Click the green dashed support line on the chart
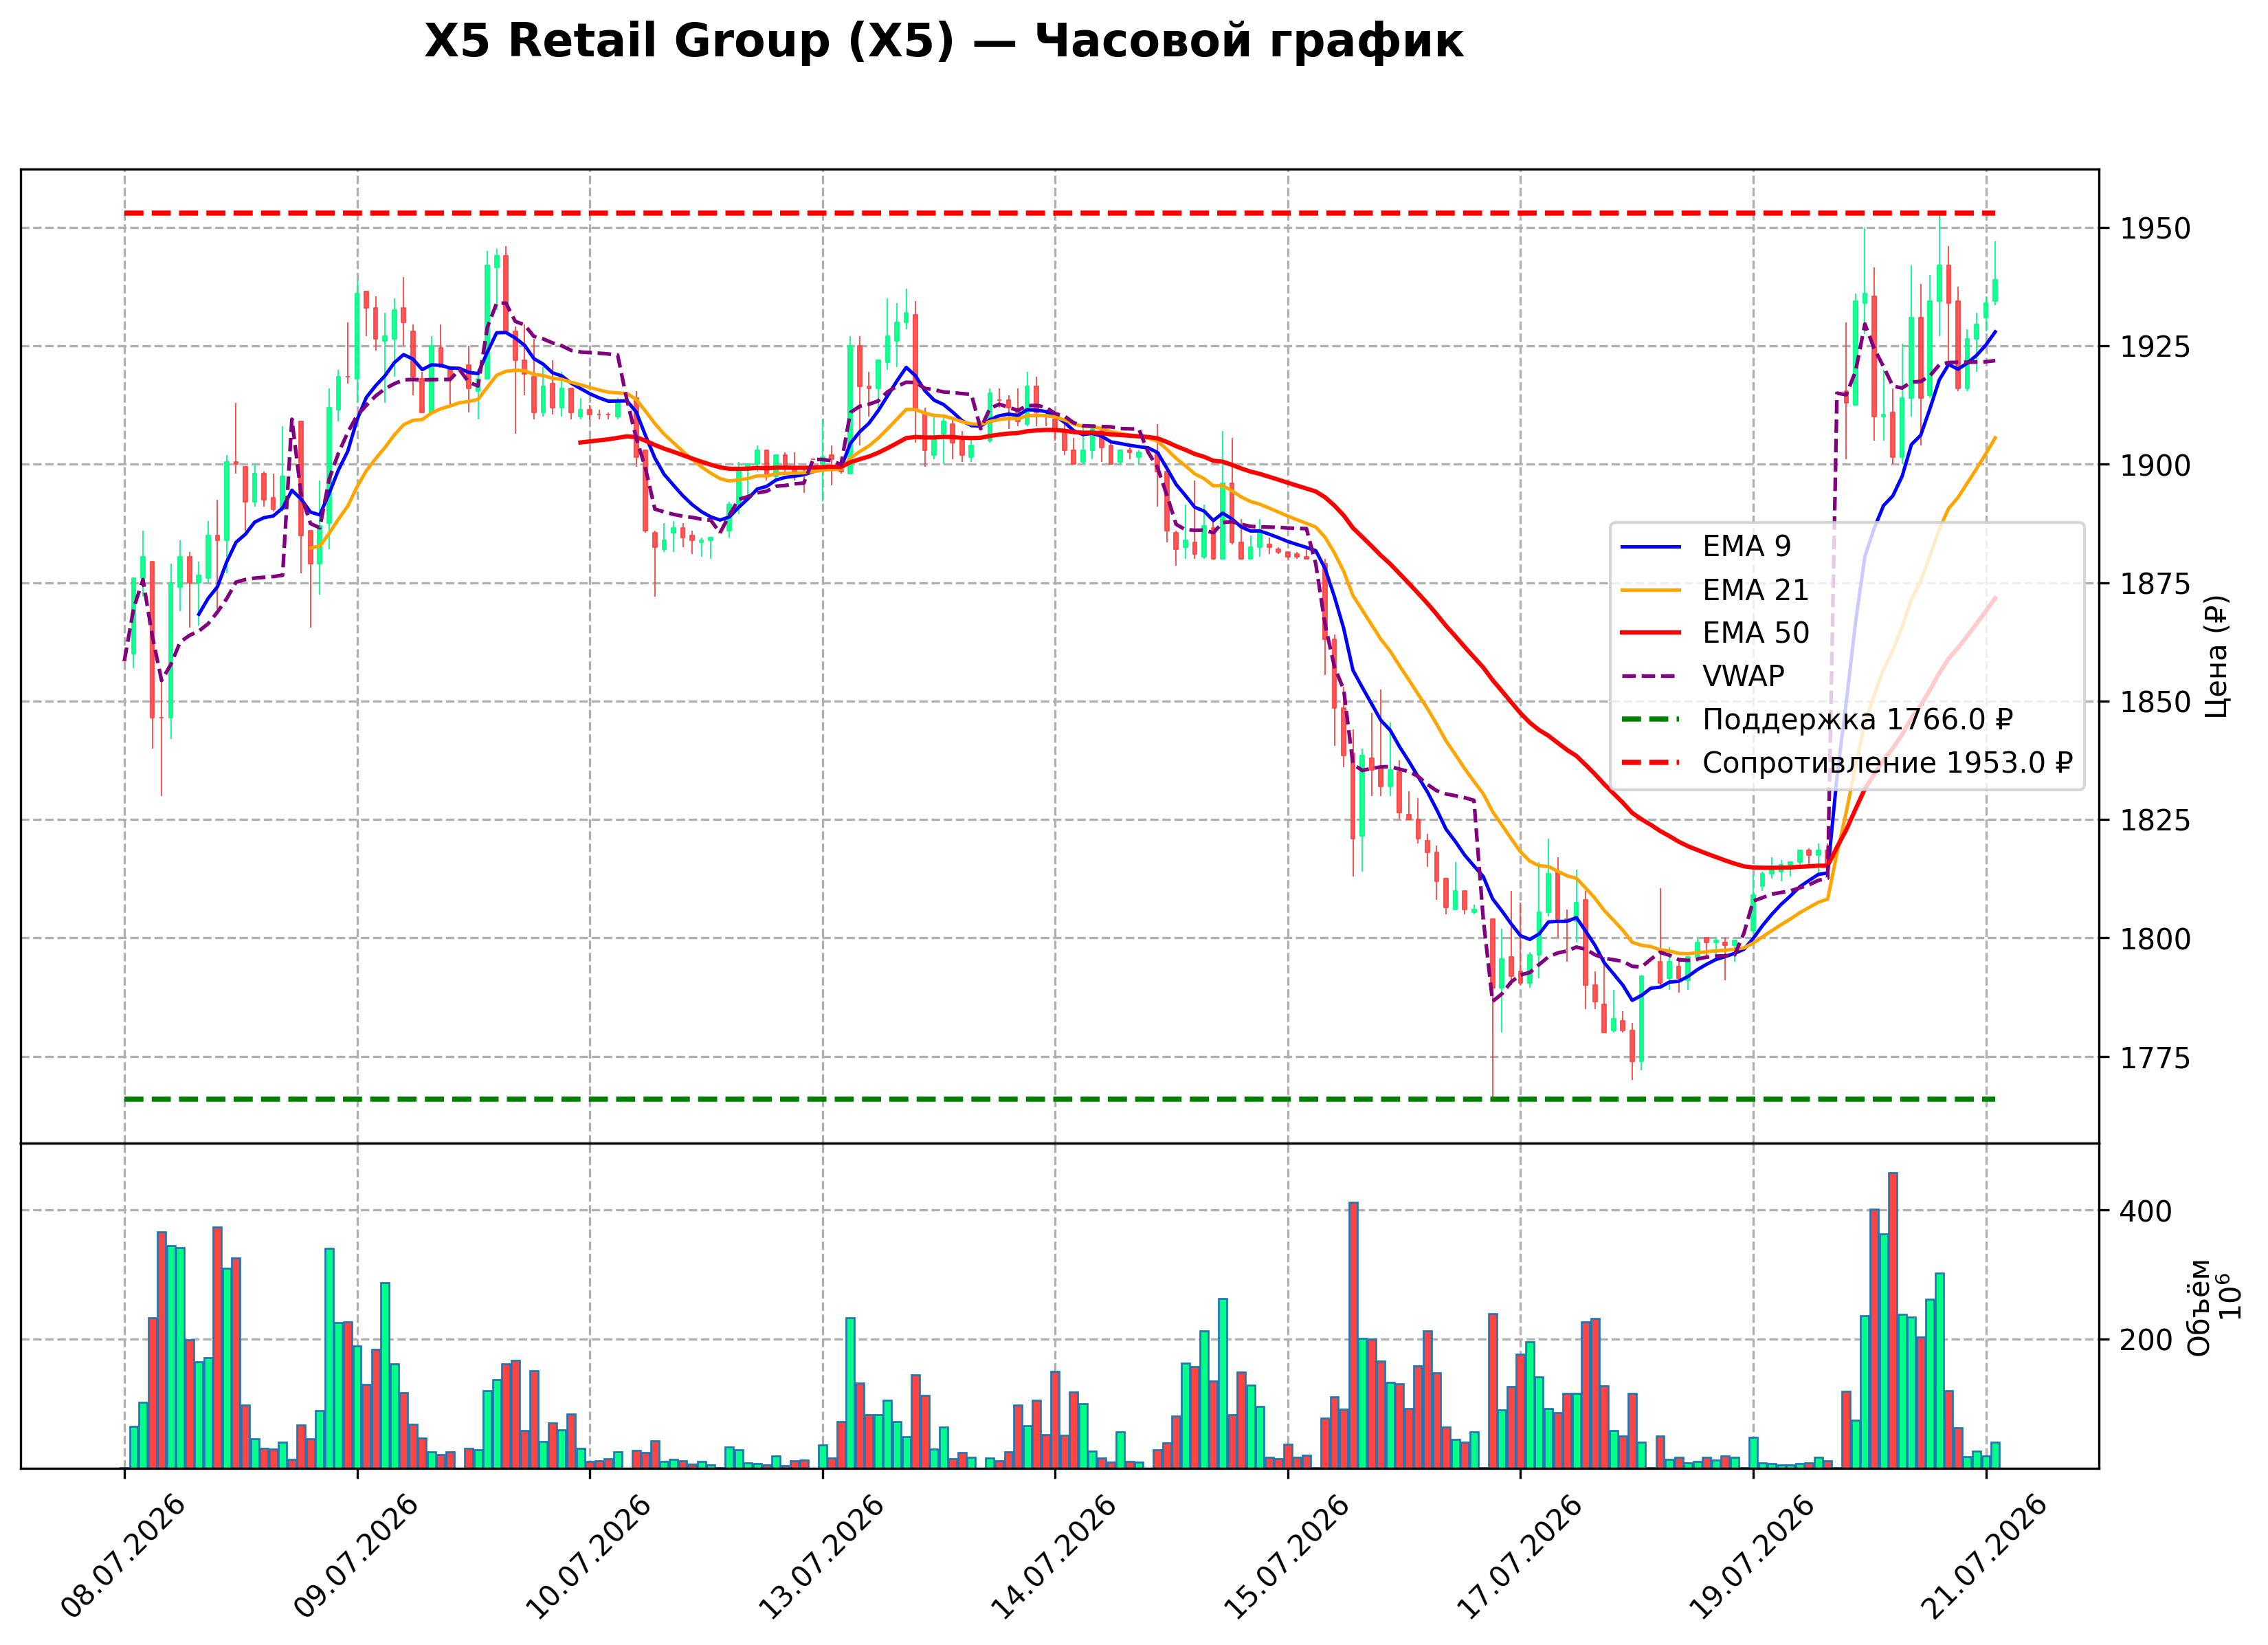2268x1645 pixels. pos(1060,1100)
